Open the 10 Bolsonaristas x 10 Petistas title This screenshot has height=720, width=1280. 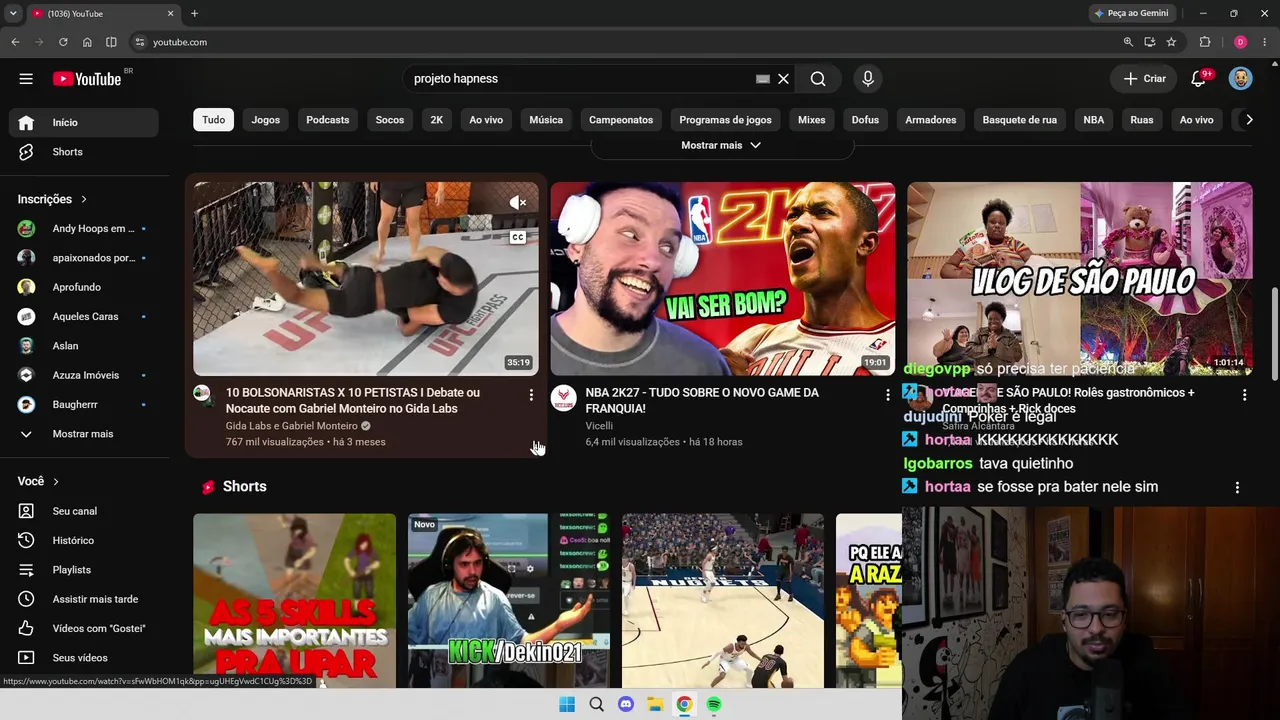pyautogui.click(x=353, y=401)
